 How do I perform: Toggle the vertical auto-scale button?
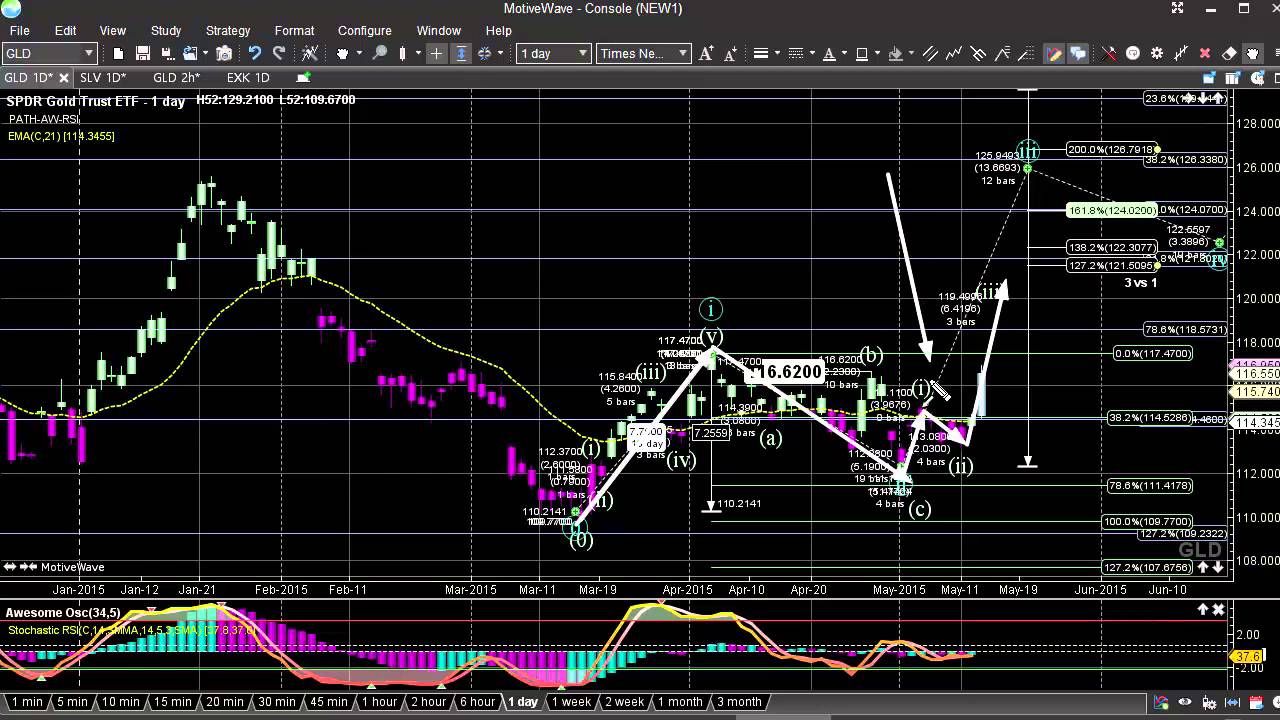pos(461,53)
